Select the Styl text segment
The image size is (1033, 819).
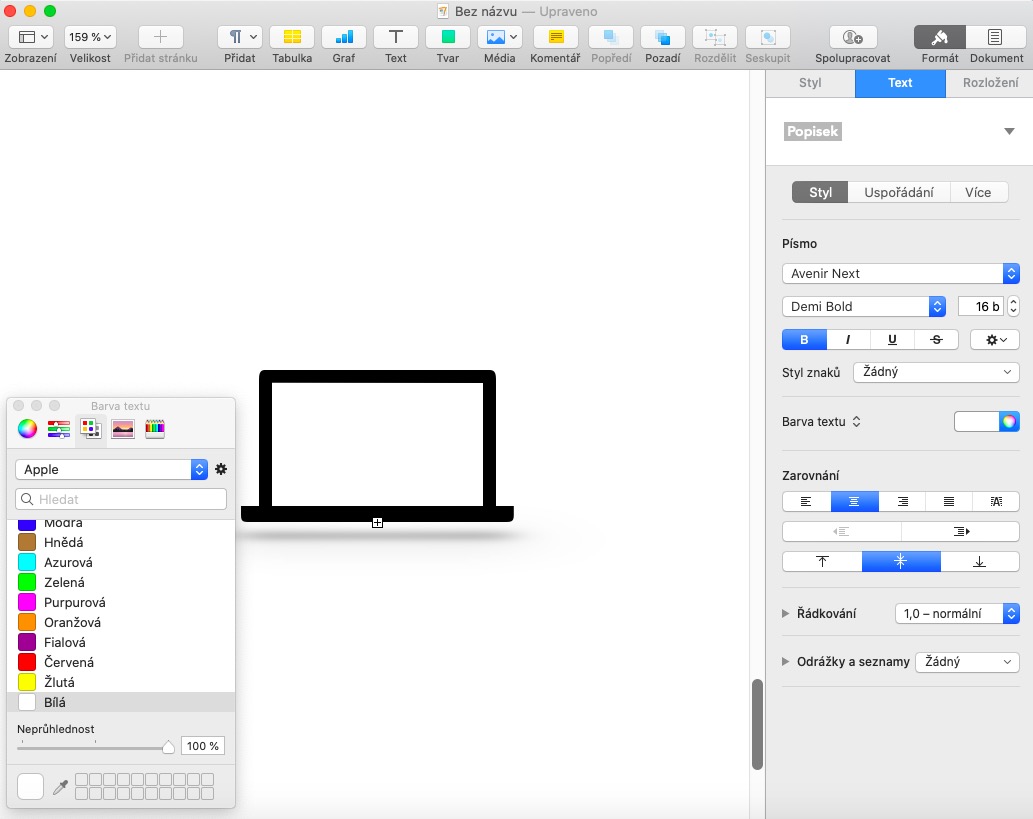(x=820, y=192)
